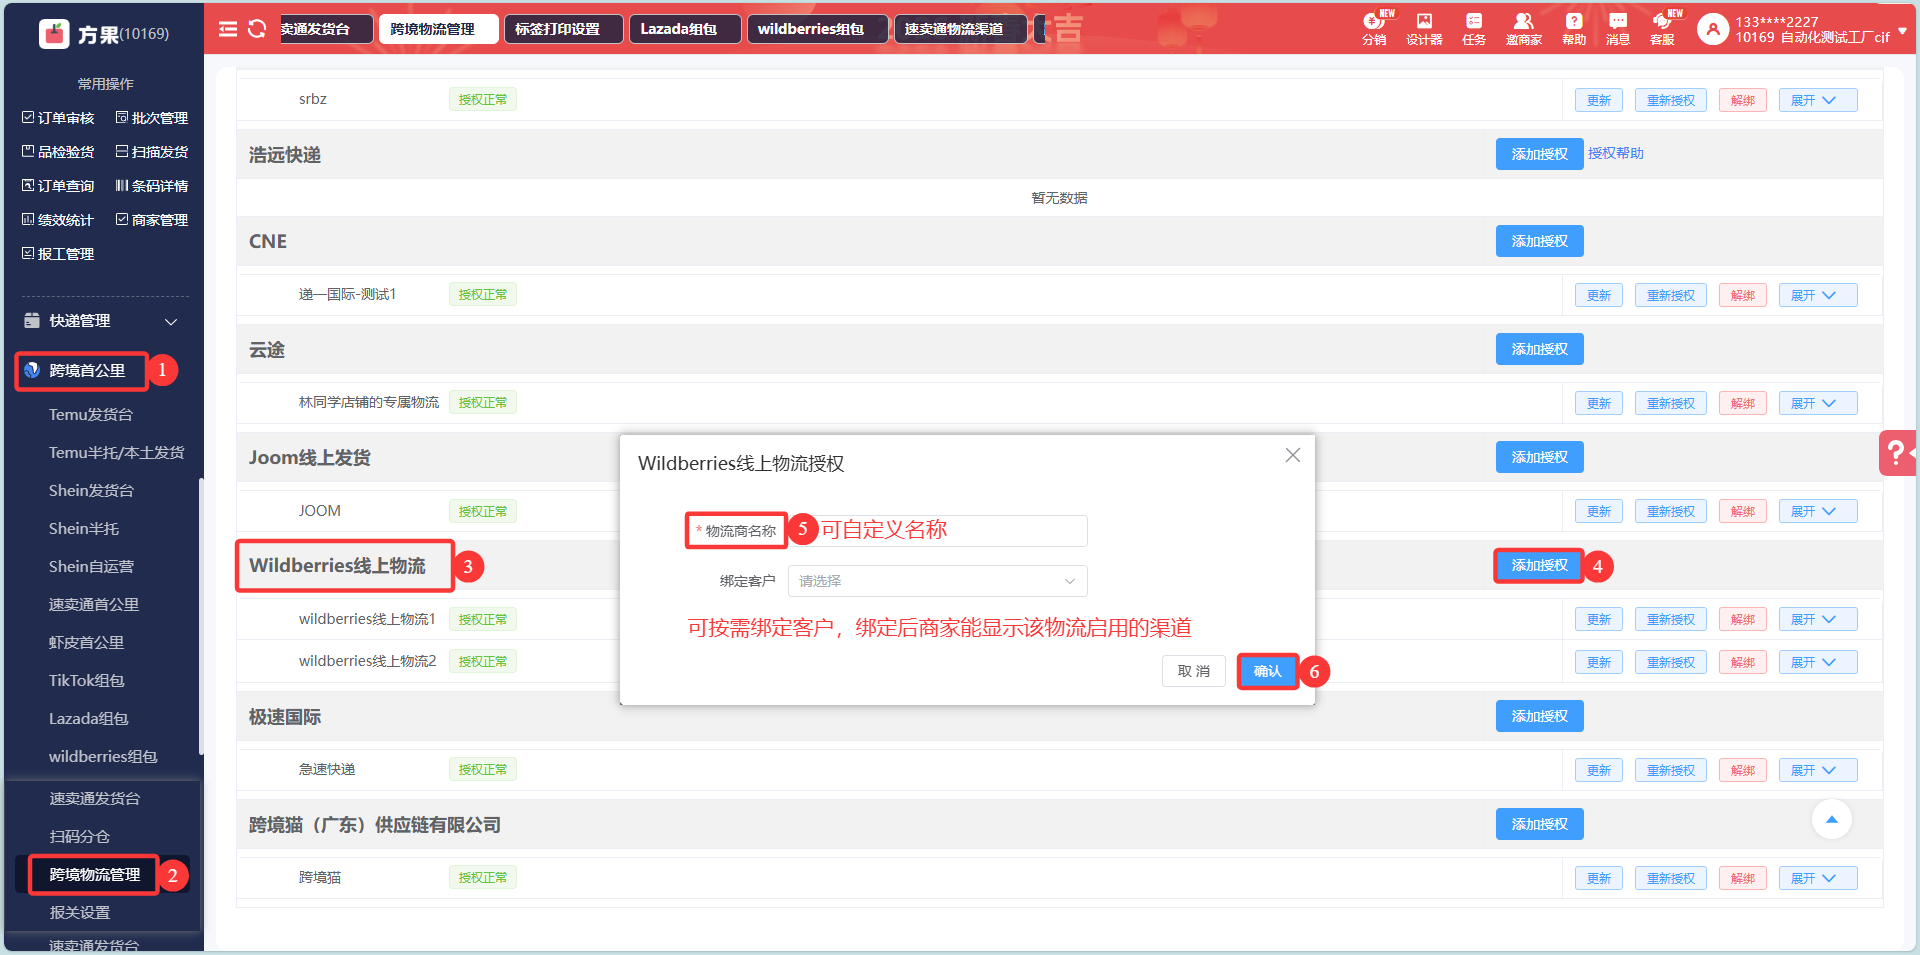Open the 设计器 designer icon
The image size is (1920, 955).
(1424, 28)
